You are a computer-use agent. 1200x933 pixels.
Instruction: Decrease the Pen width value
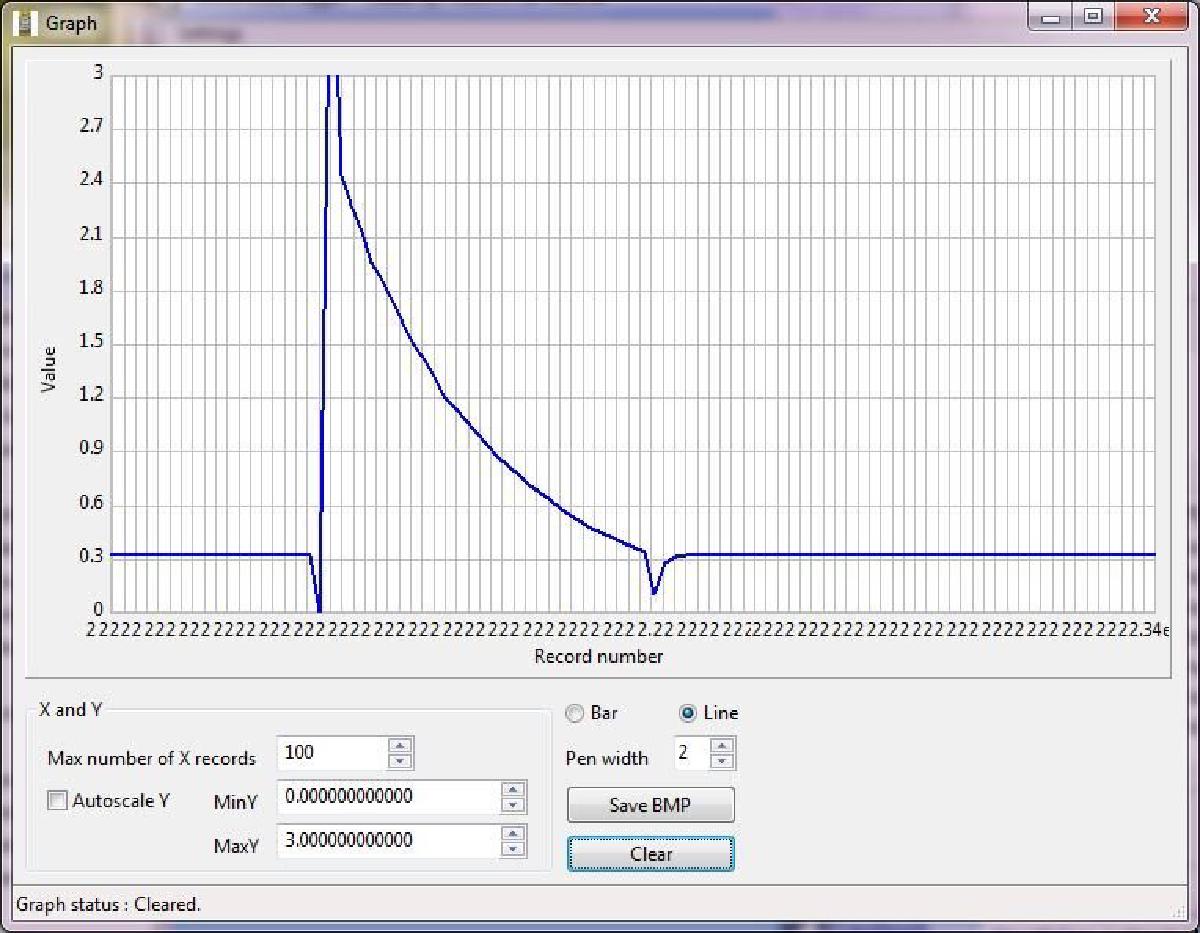(x=723, y=761)
